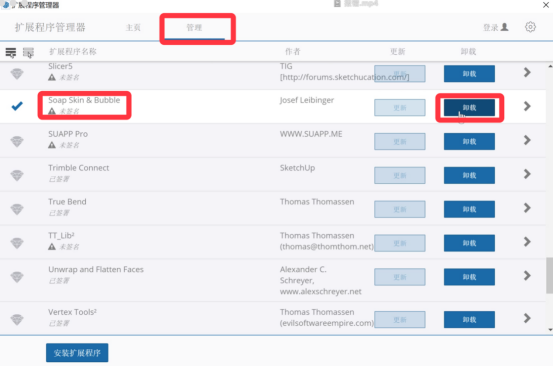
Task: Click the True Bend name
Action: click(67, 202)
